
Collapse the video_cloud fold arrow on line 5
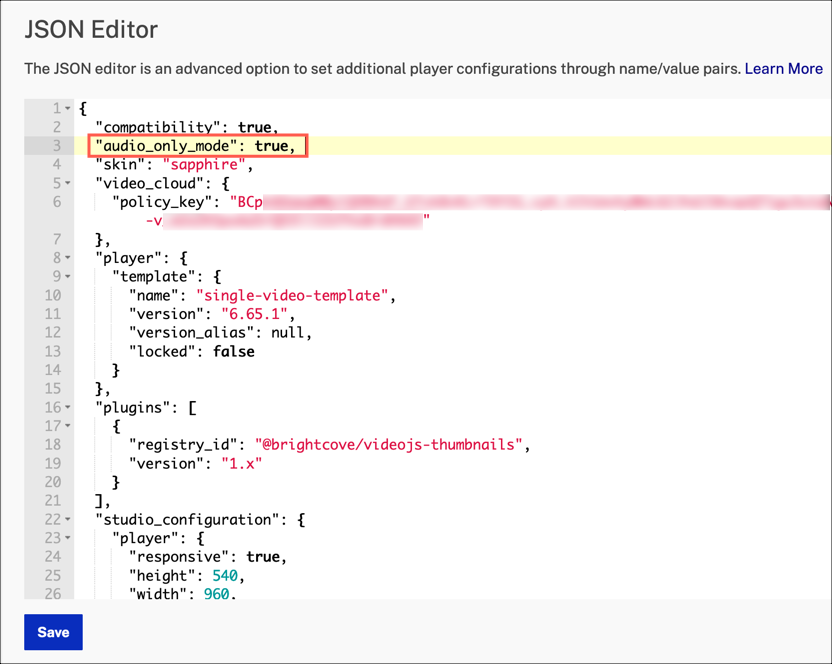68,183
